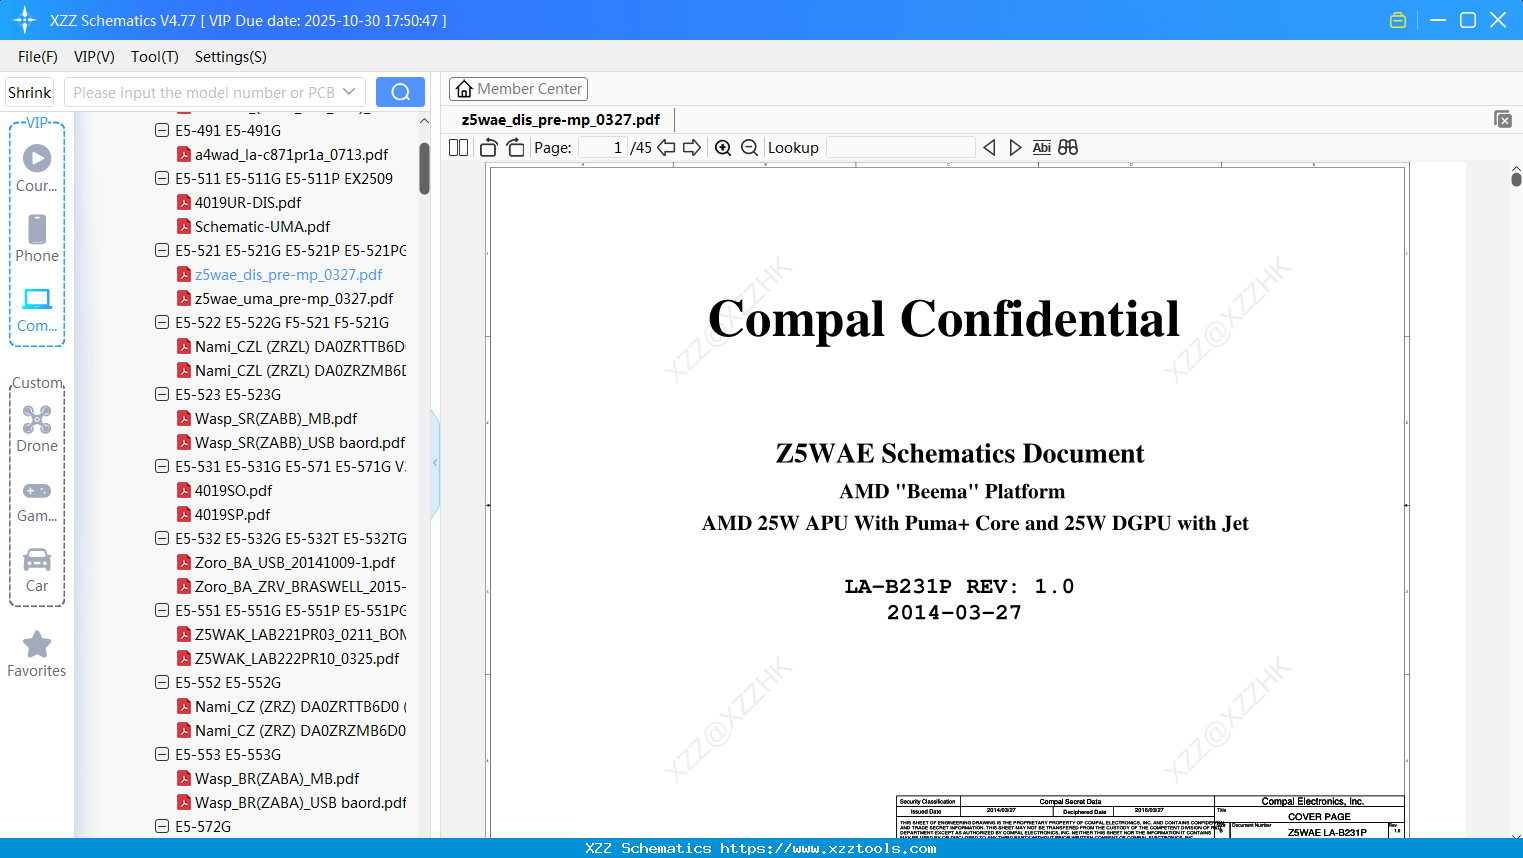The height and width of the screenshot is (858, 1523).
Task: Click the blue search button
Action: pyautogui.click(x=400, y=92)
